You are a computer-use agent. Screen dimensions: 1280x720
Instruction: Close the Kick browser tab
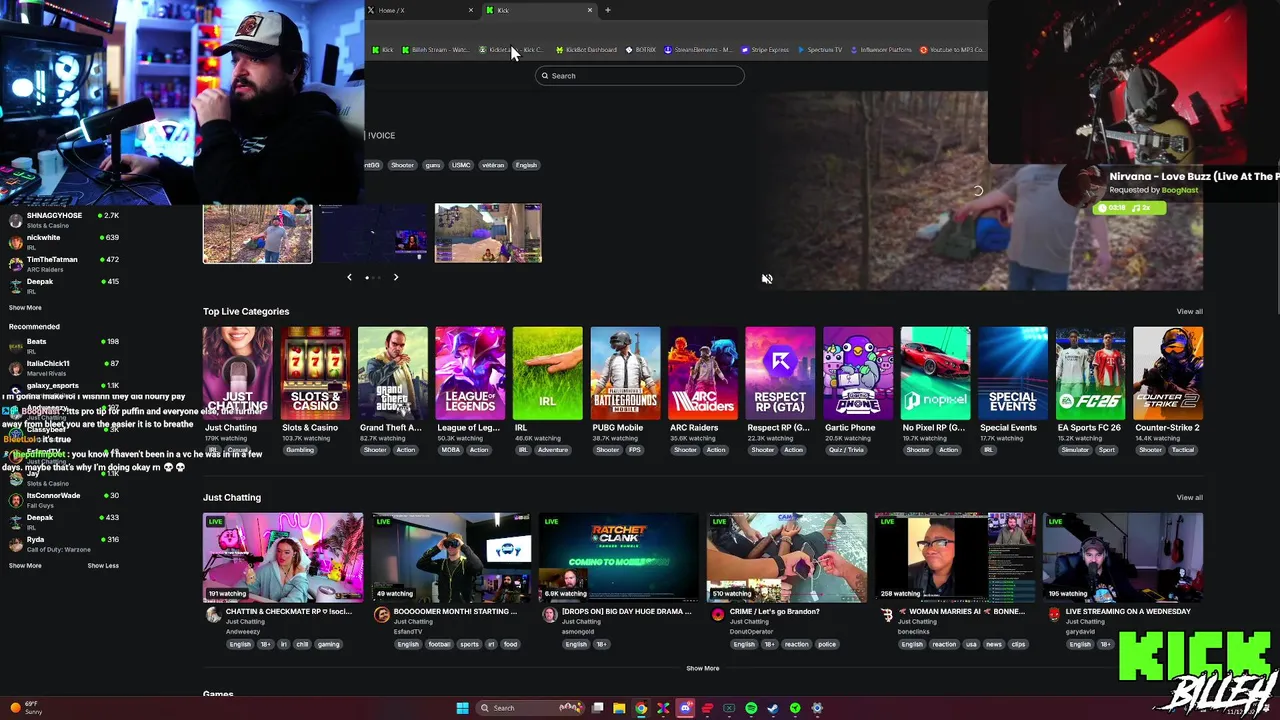(x=590, y=10)
